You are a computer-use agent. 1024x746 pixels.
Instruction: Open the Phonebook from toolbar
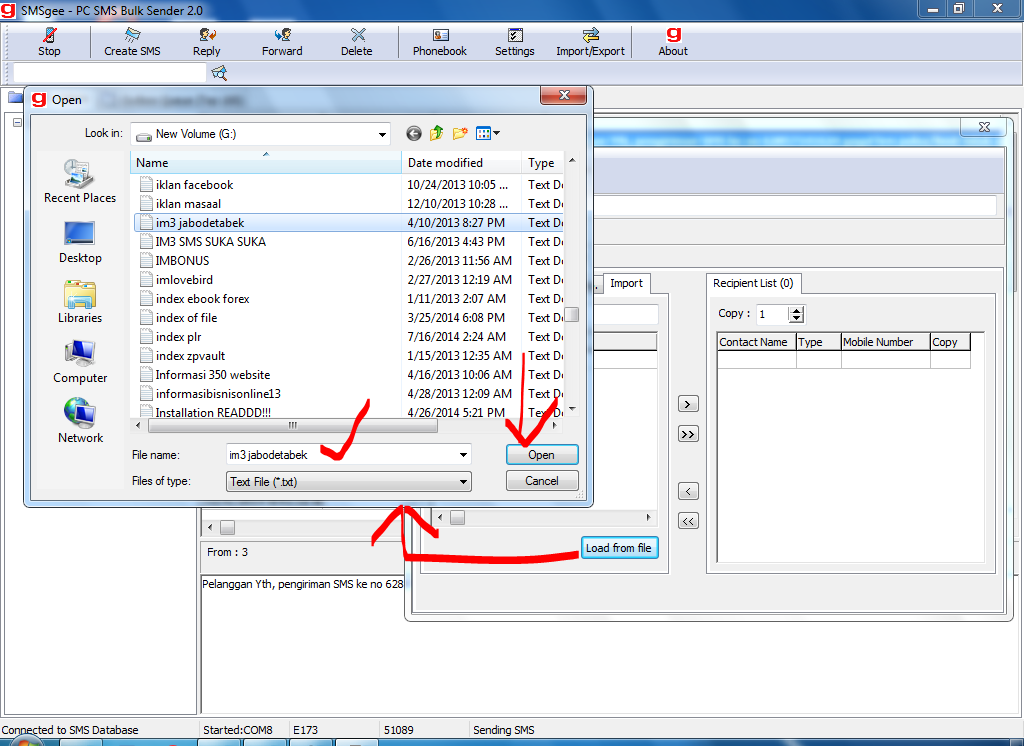[440, 42]
